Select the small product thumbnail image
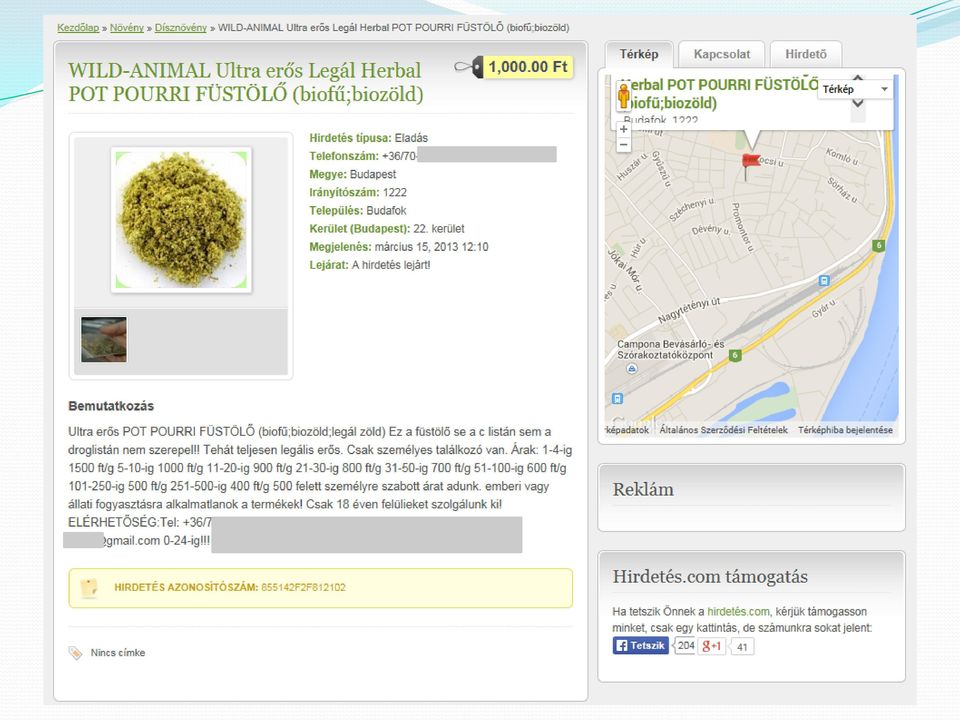This screenshot has height=720, width=960. [104, 340]
